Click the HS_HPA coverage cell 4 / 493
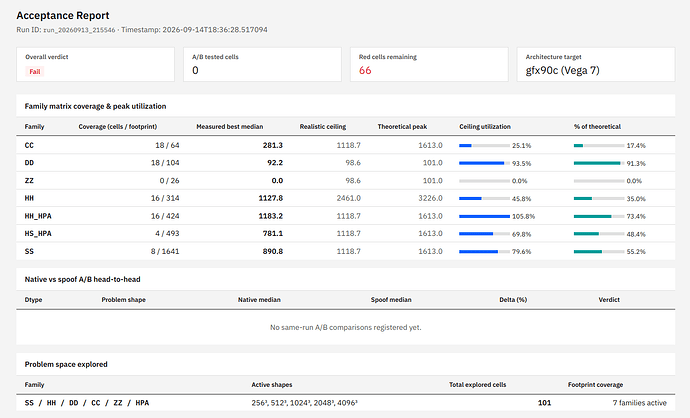This screenshot has width=690, height=418. (x=167, y=234)
